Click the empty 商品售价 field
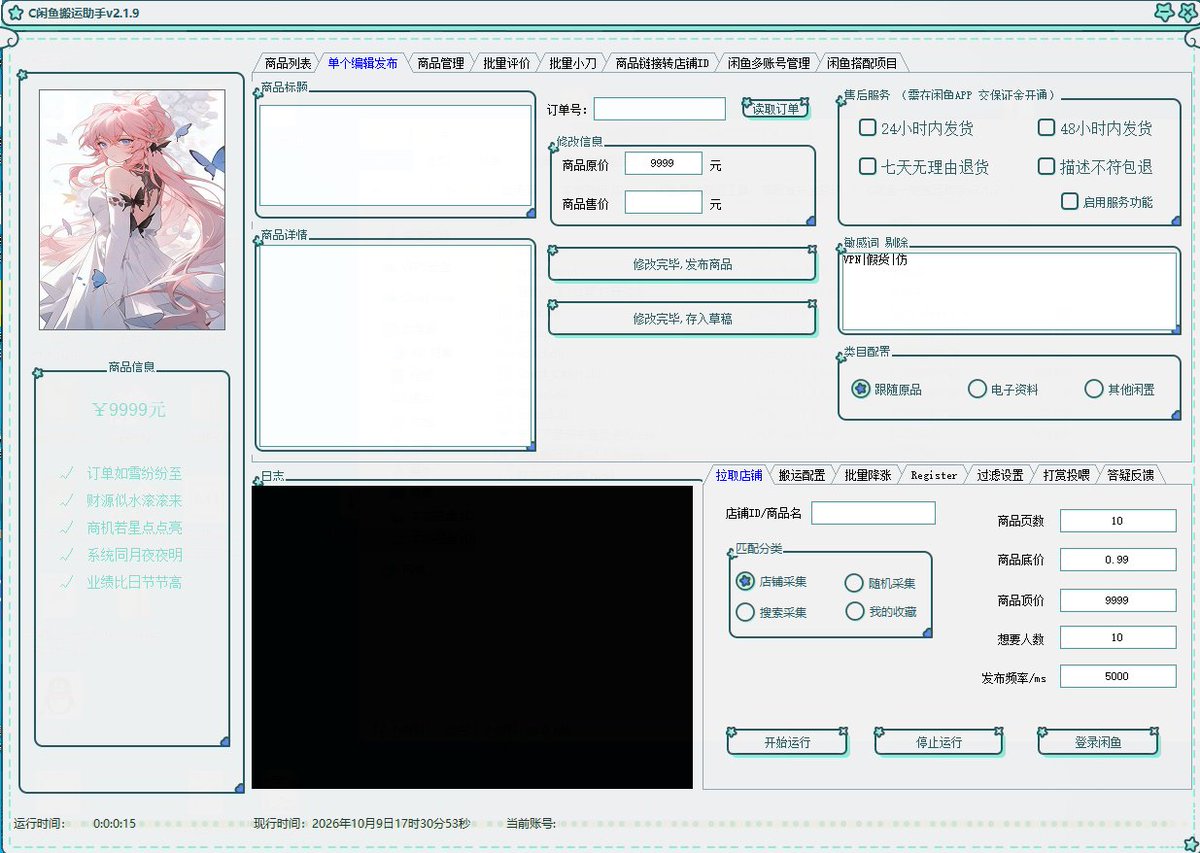 pos(663,202)
